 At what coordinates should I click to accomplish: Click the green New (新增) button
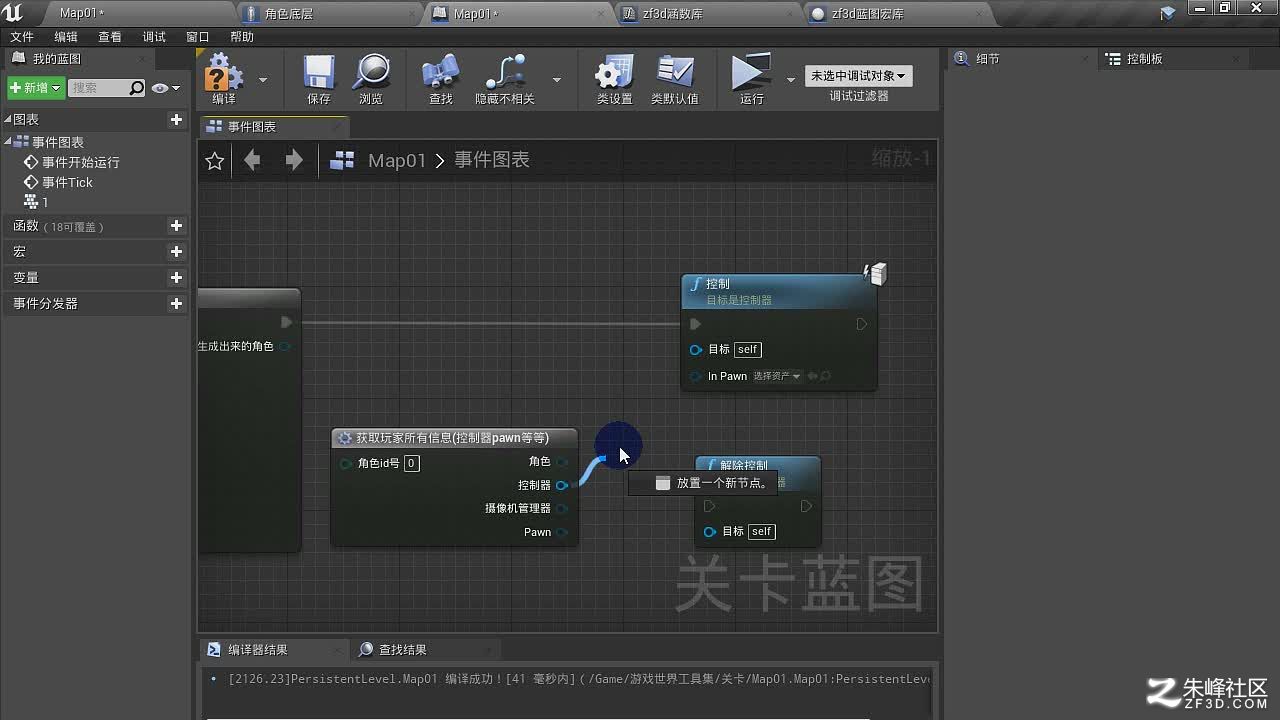tap(35, 88)
